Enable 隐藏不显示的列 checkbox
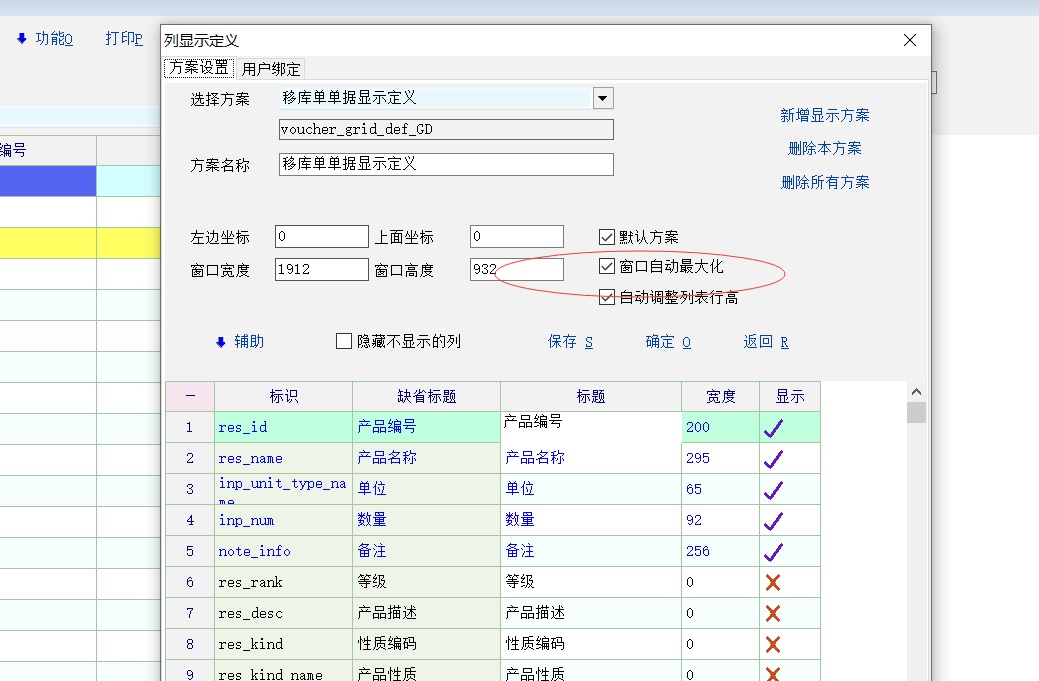Screen dimensions: 1039x681 click(x=345, y=341)
